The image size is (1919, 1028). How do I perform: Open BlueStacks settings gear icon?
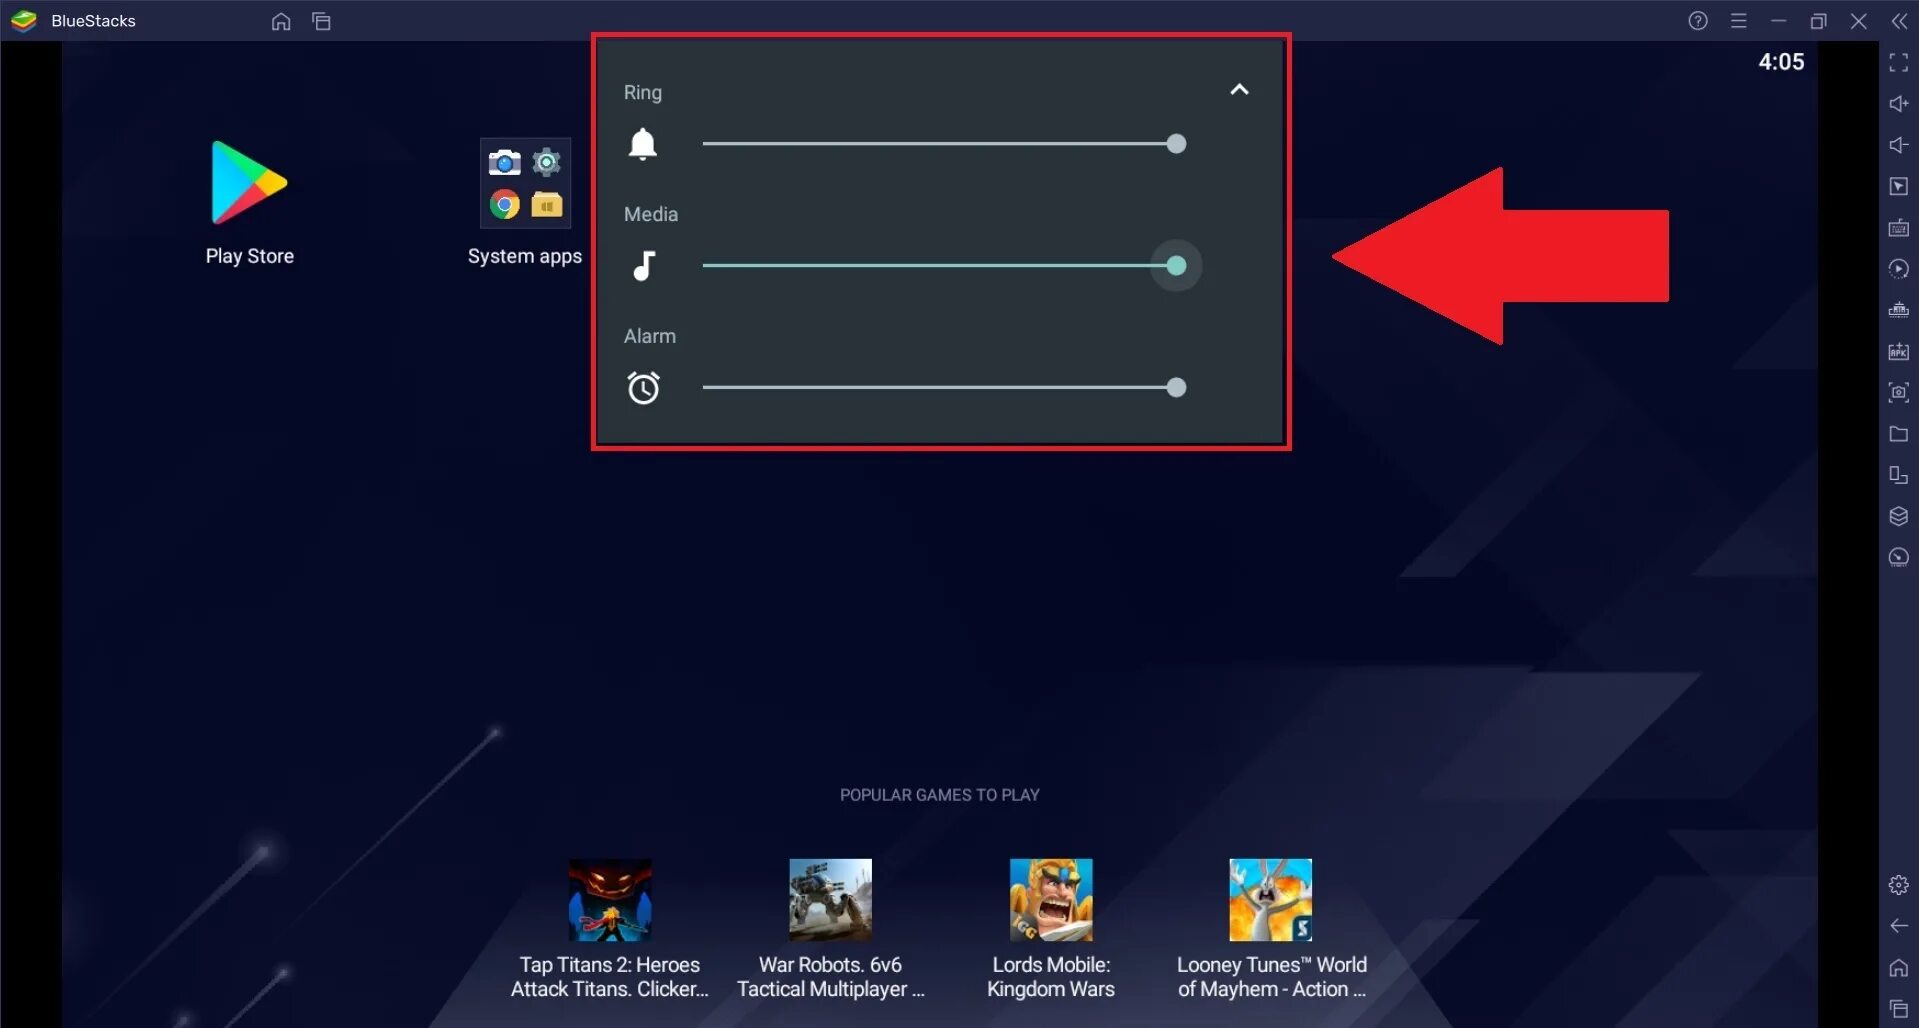click(x=1899, y=885)
